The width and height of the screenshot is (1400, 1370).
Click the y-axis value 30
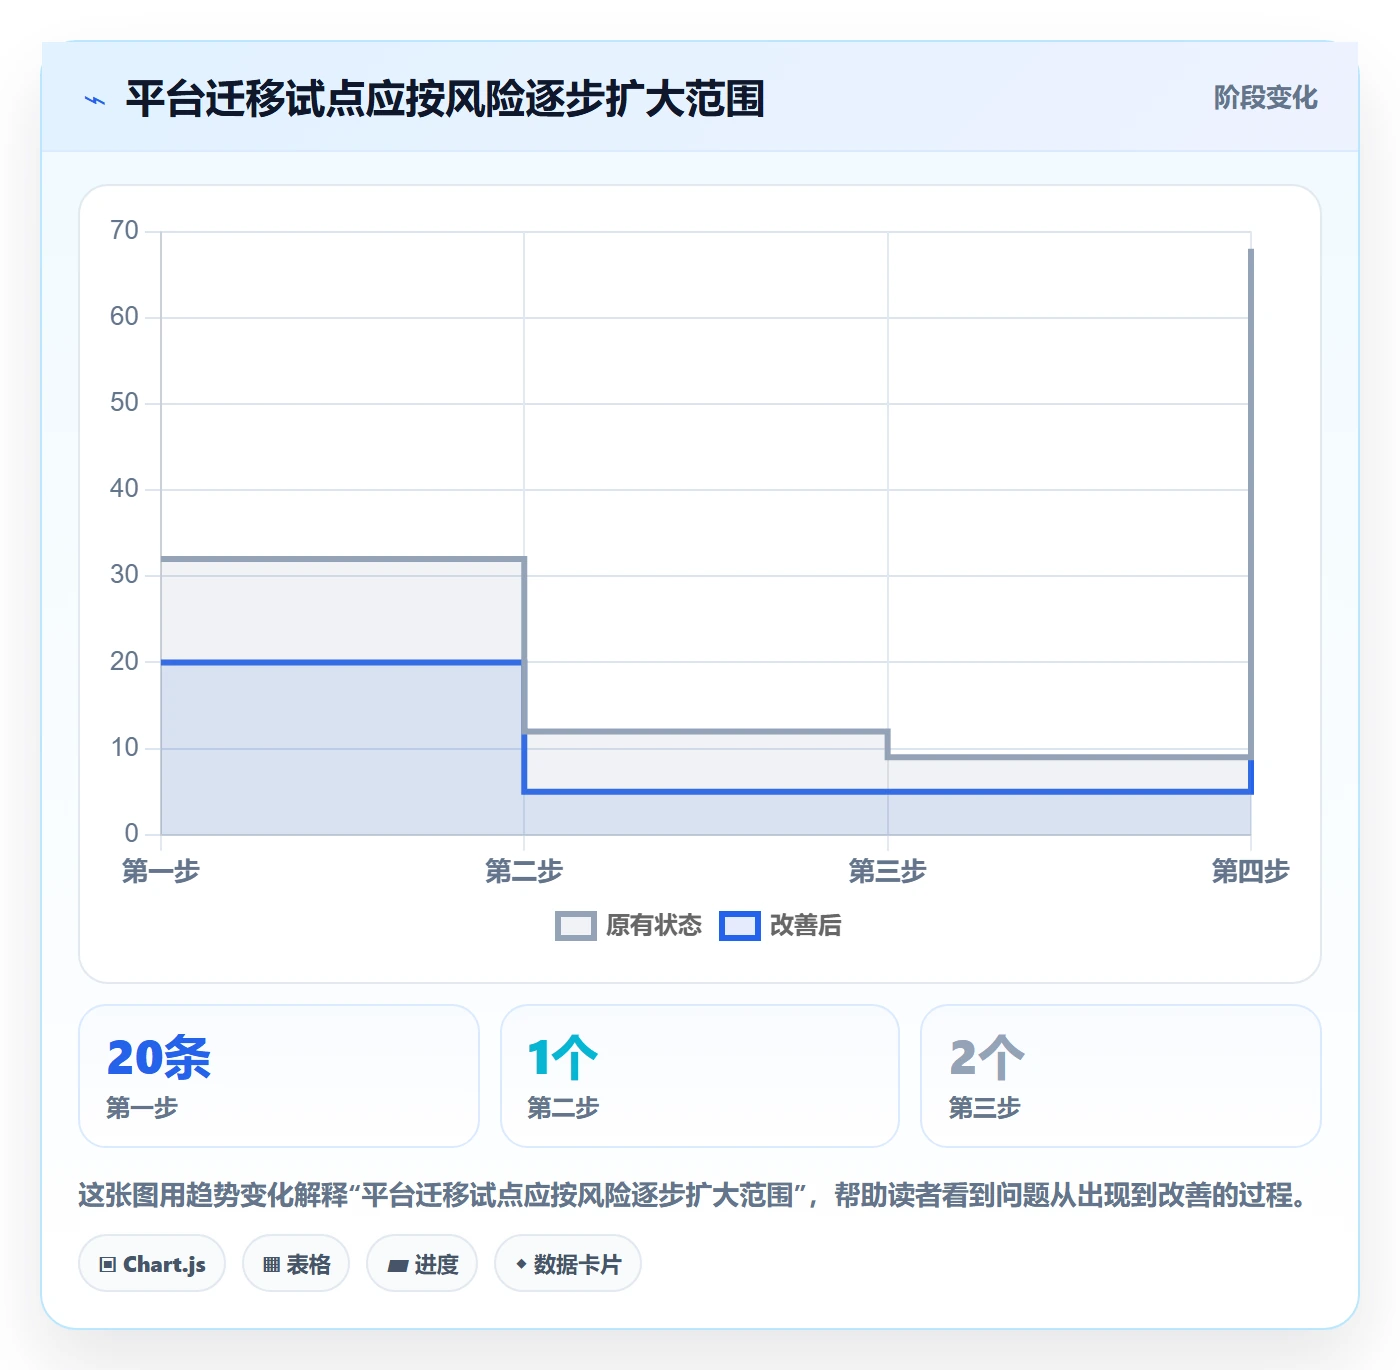(x=124, y=575)
